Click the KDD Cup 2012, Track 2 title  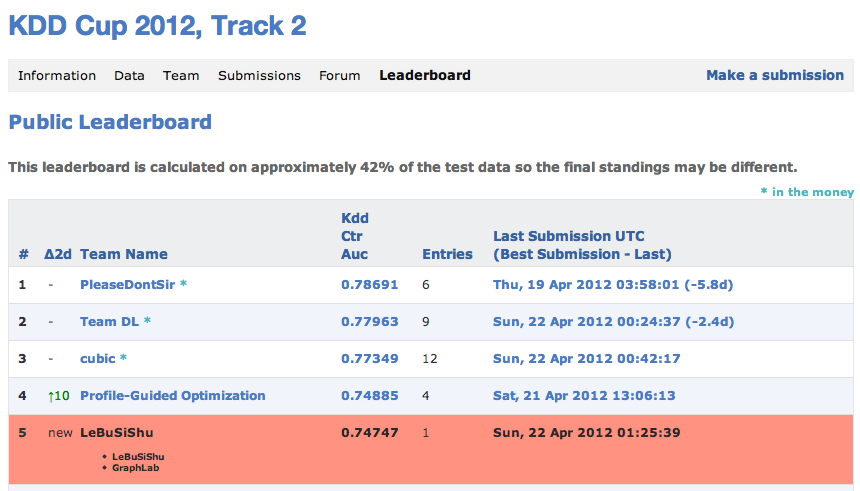pyautogui.click(x=157, y=26)
